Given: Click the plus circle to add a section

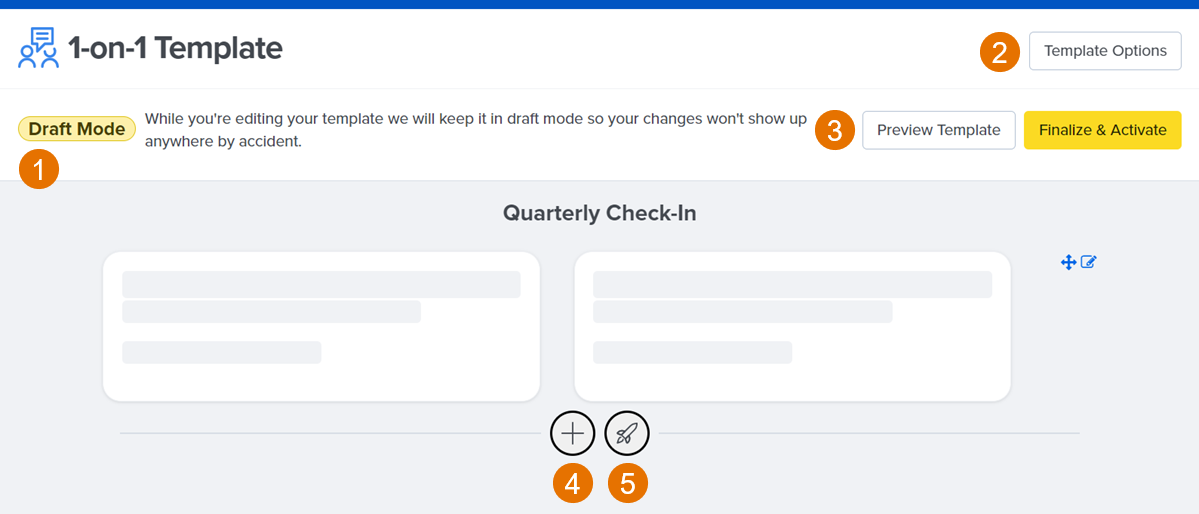Looking at the screenshot, I should click(x=572, y=434).
